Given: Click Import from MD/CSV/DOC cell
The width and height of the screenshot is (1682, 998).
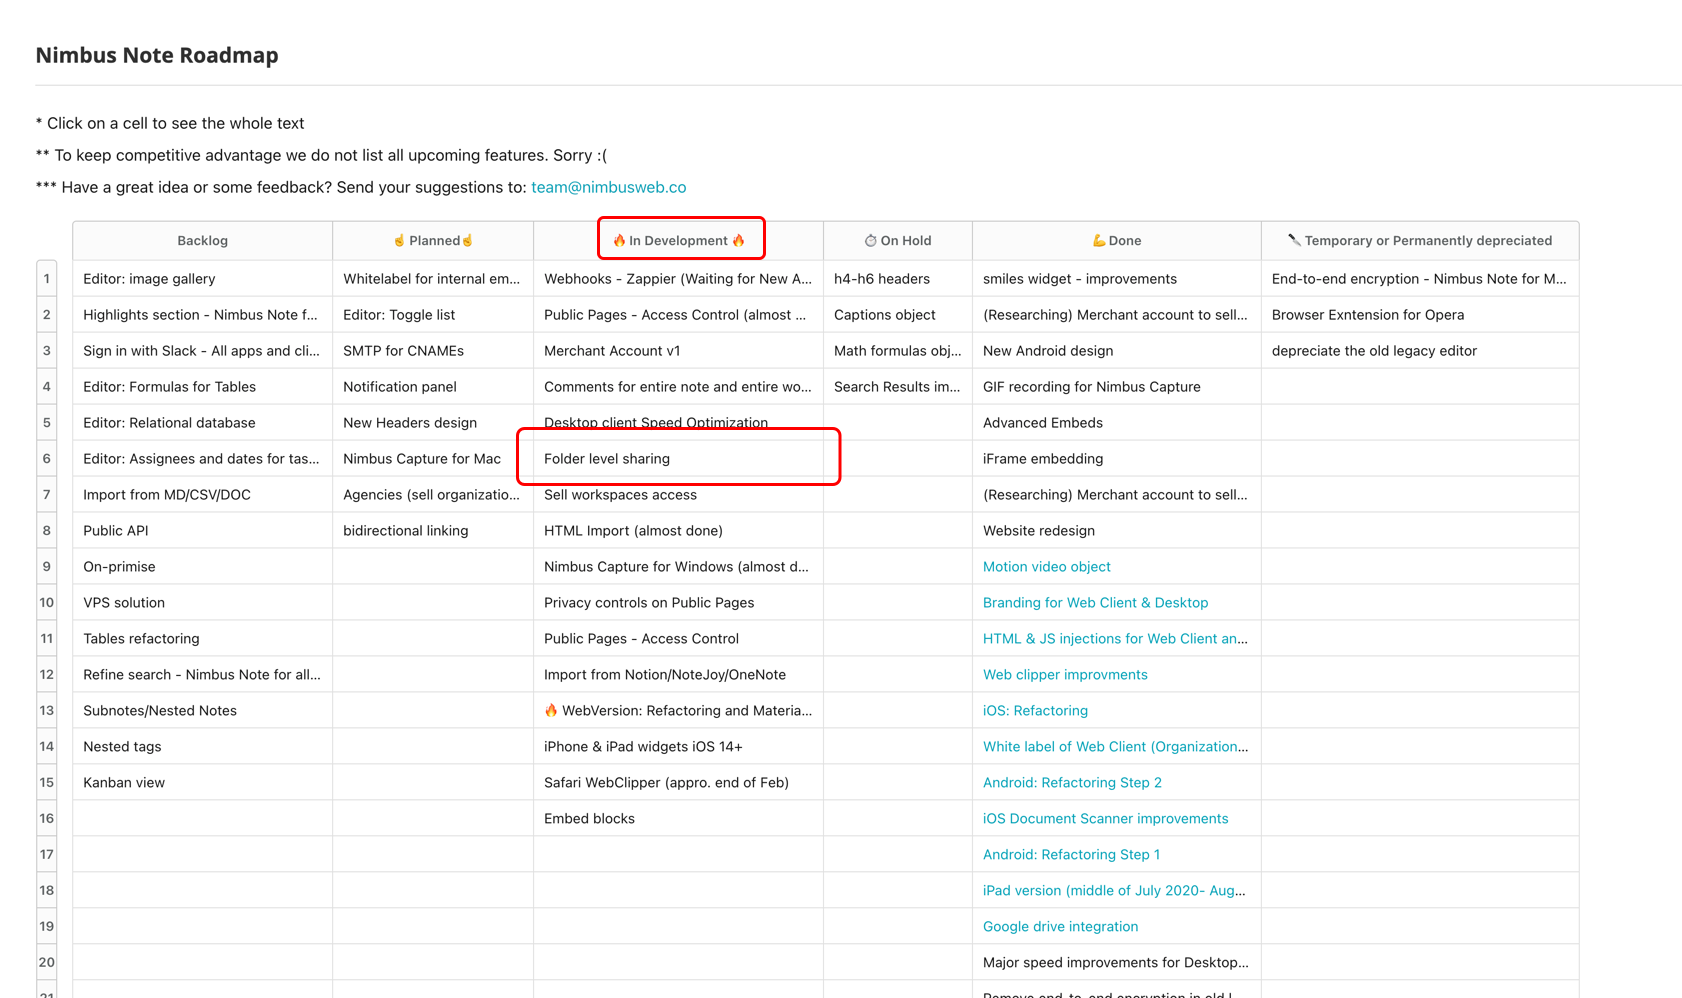Looking at the screenshot, I should coord(203,495).
